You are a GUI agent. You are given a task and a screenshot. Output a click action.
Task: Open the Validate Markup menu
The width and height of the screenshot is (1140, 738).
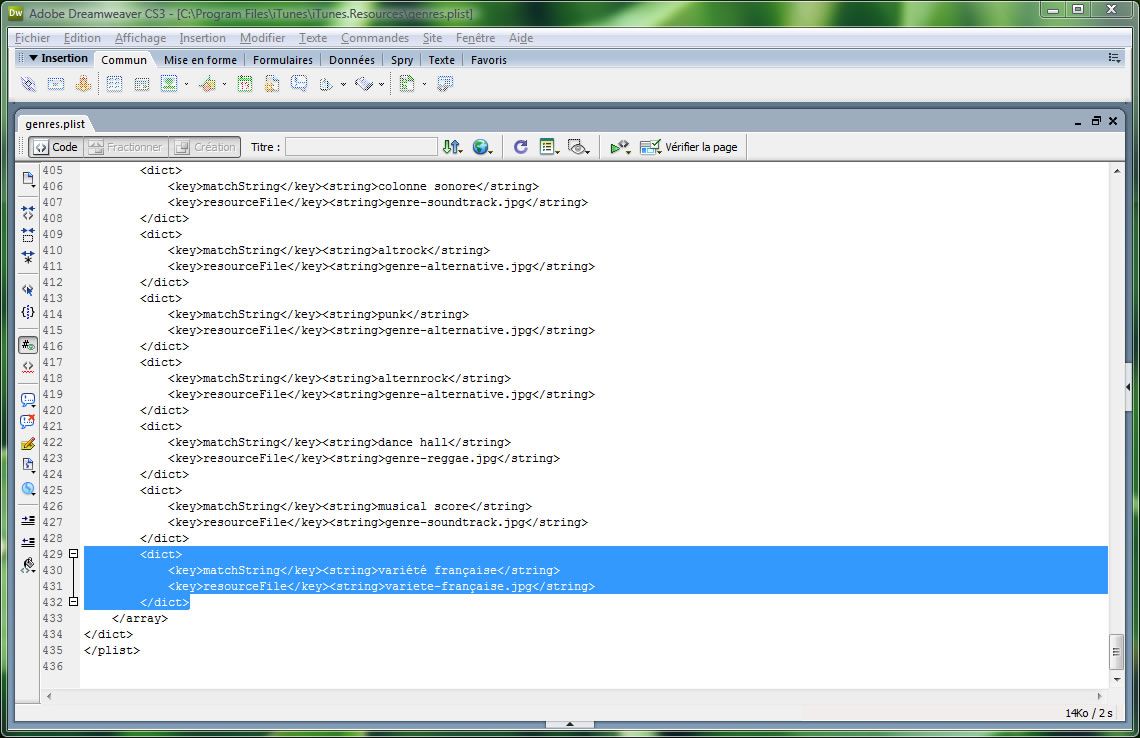coord(620,147)
